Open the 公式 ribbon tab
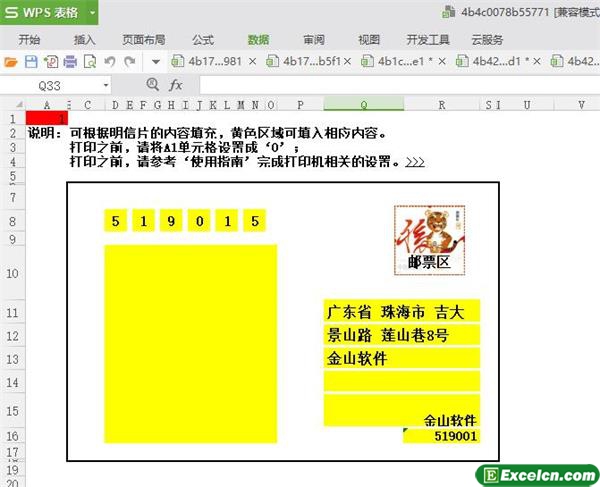 coord(203,39)
